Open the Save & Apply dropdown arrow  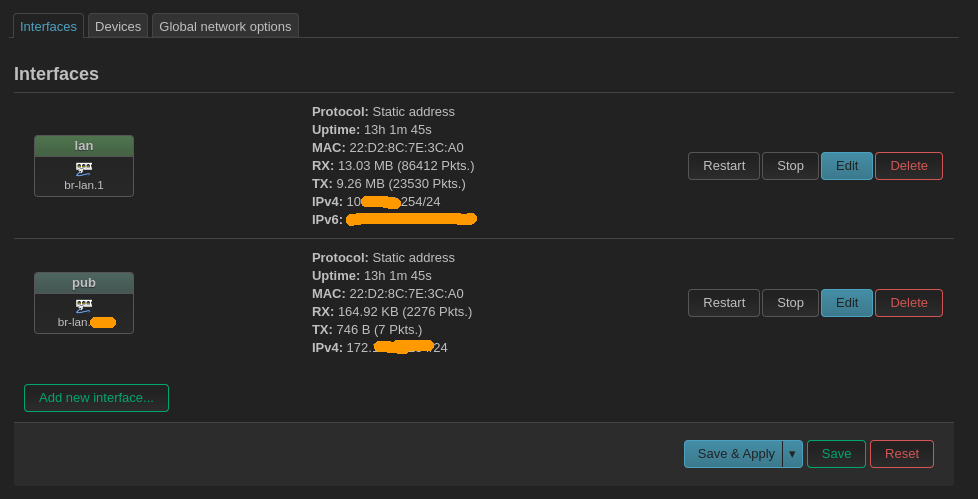pos(792,454)
